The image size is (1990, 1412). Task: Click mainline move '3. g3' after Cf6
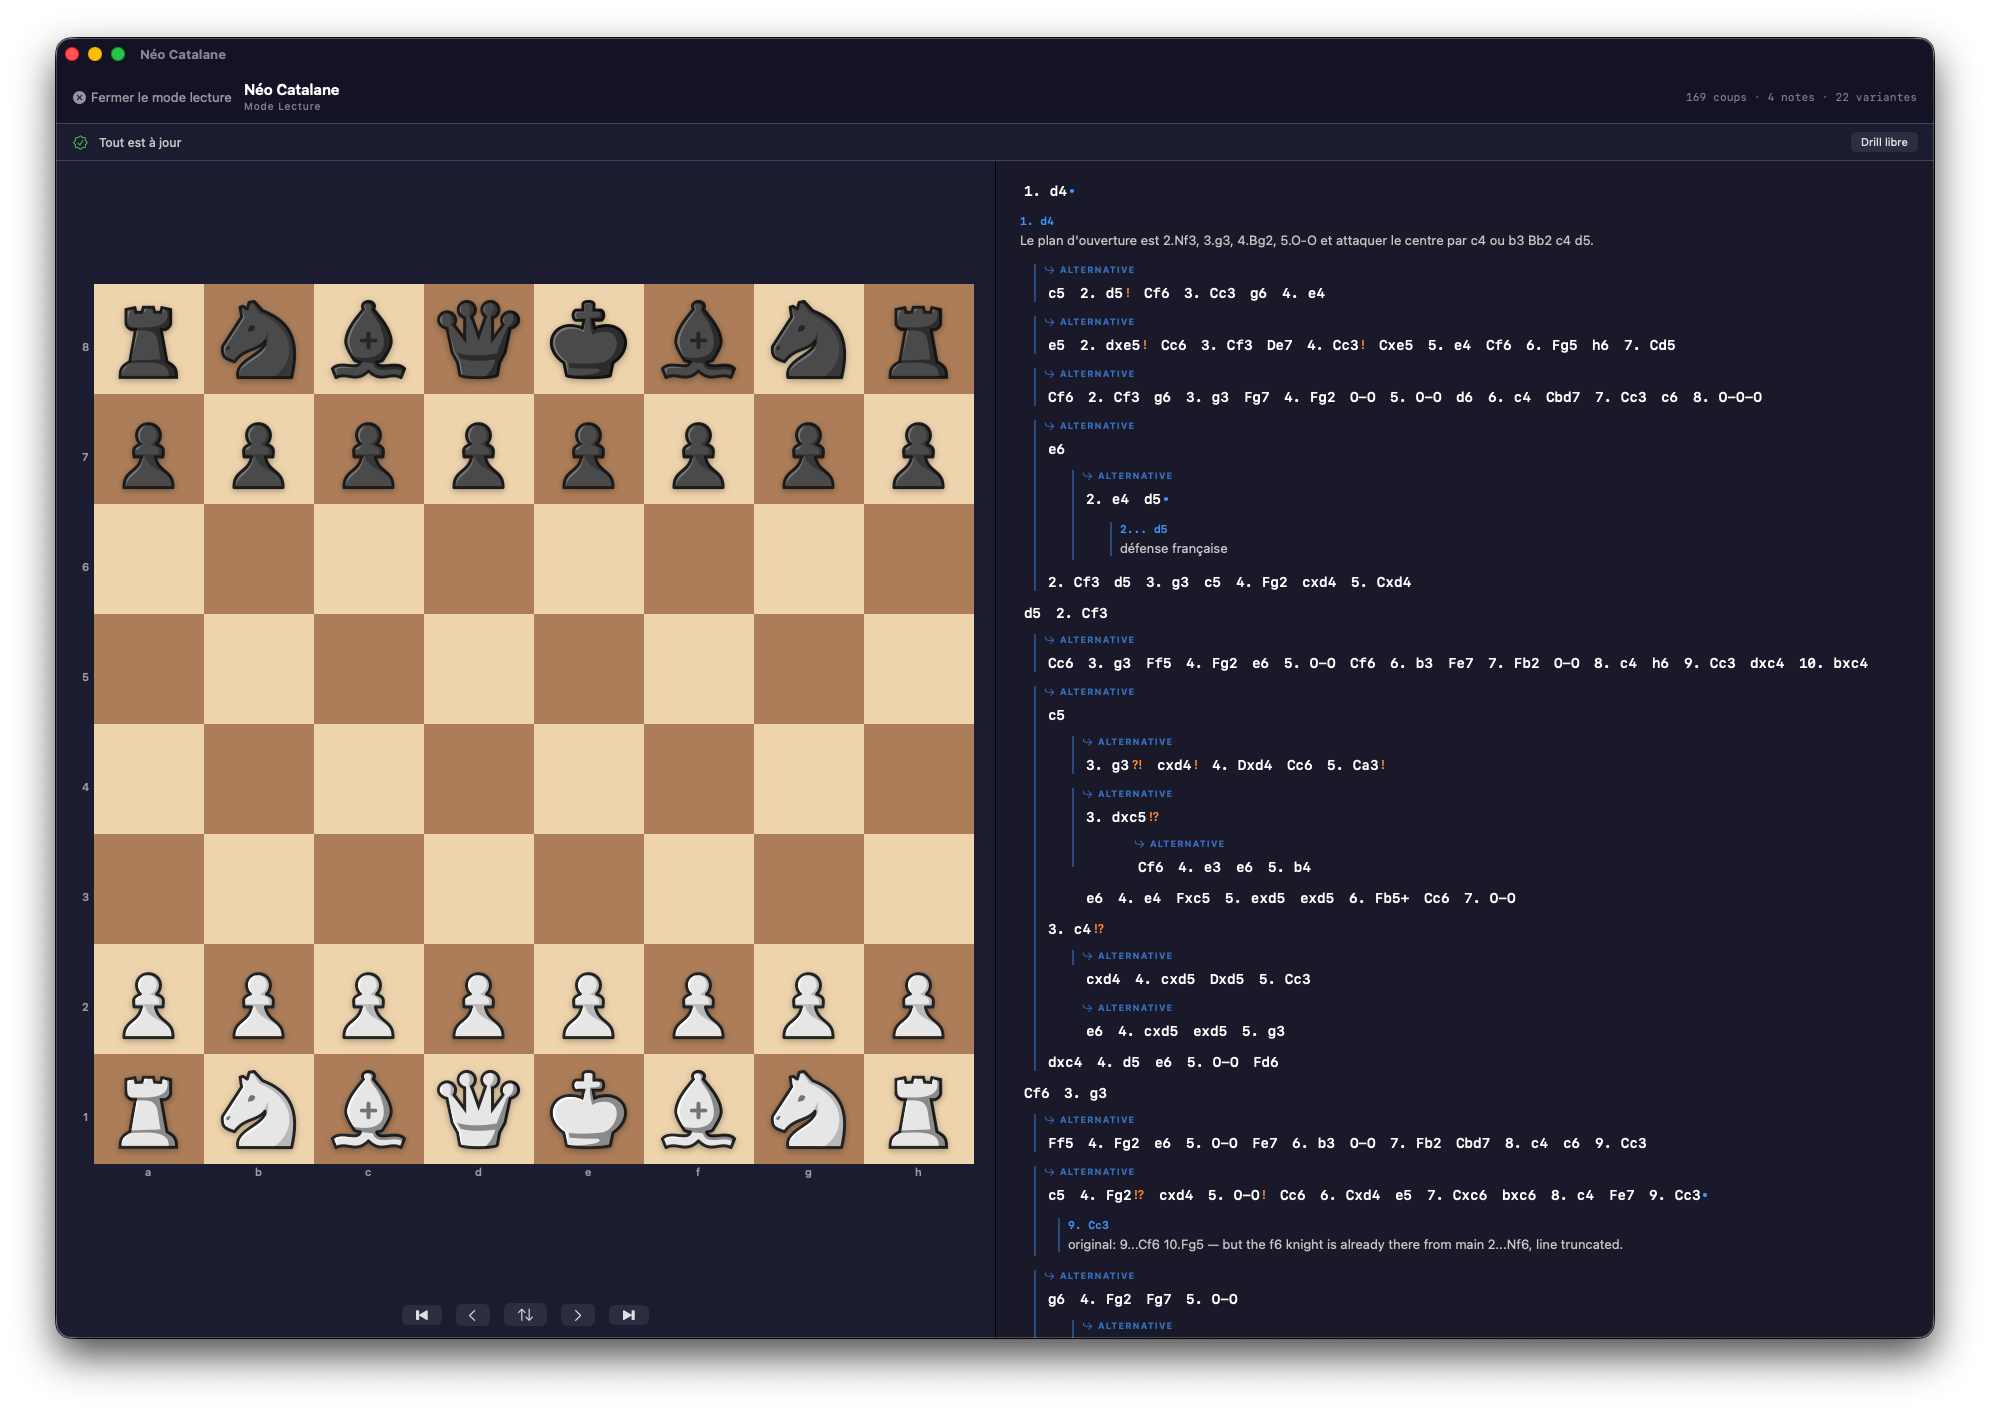pos(1085,1094)
